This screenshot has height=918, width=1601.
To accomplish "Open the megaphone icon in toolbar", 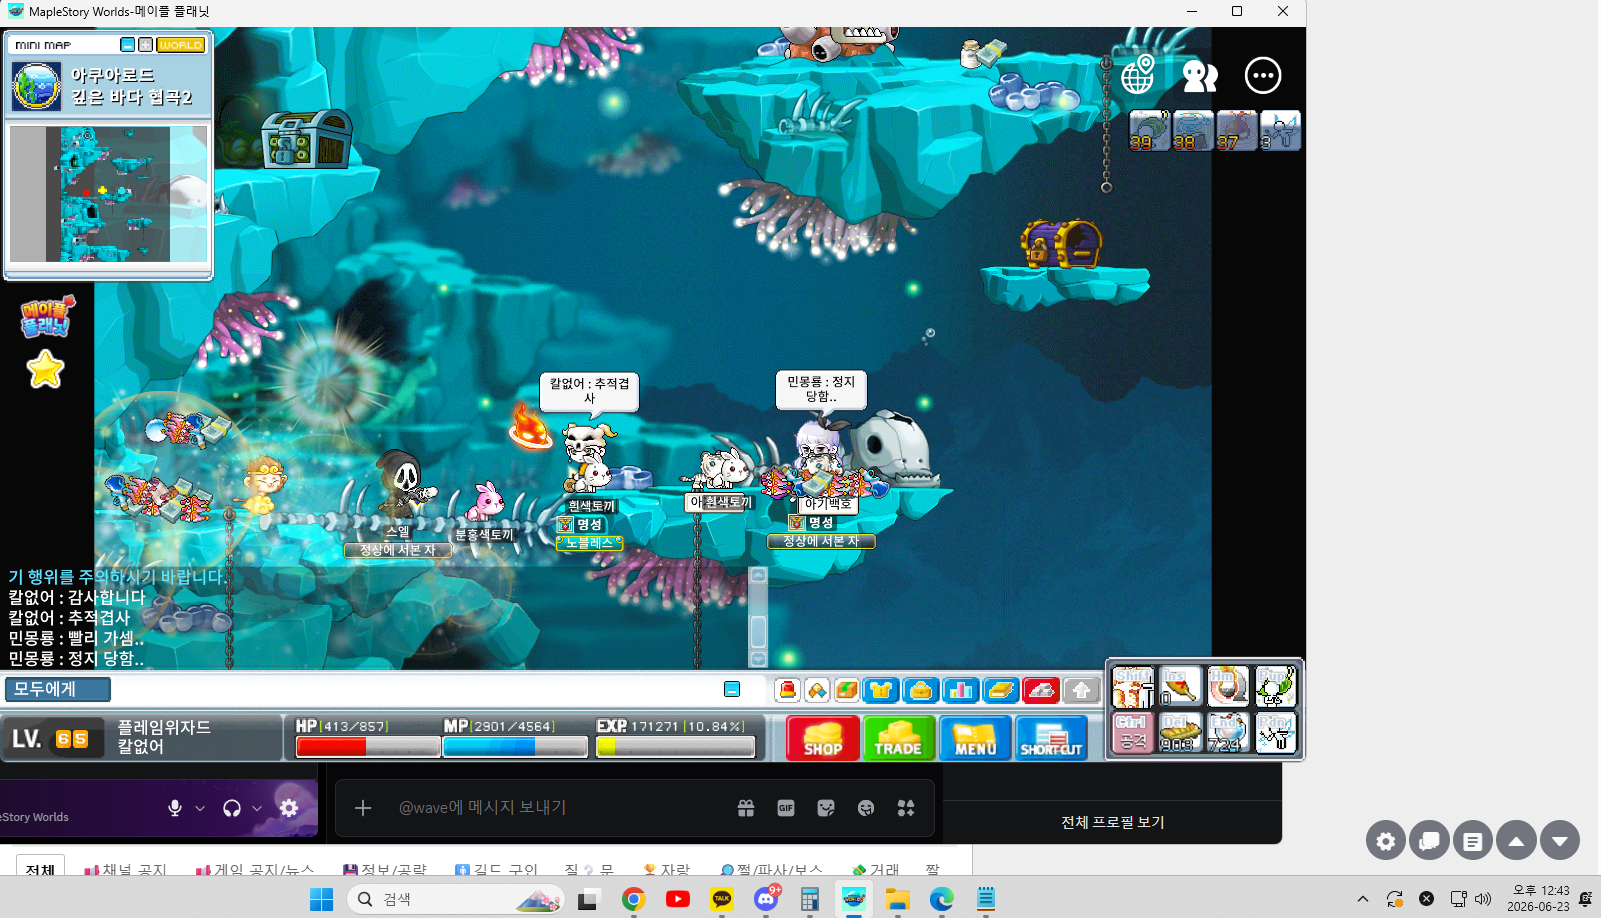I will pos(817,690).
